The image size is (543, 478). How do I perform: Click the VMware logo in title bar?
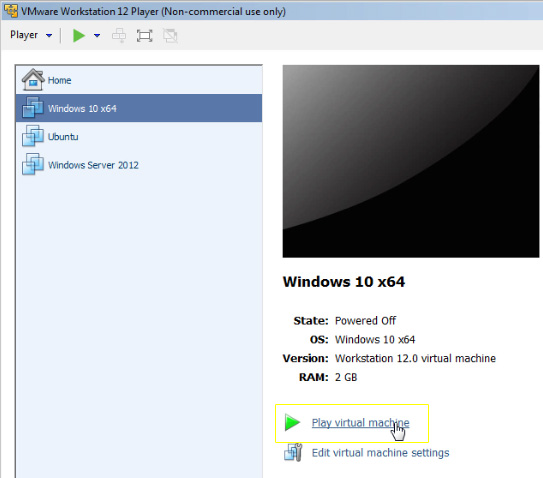[x=11, y=11]
